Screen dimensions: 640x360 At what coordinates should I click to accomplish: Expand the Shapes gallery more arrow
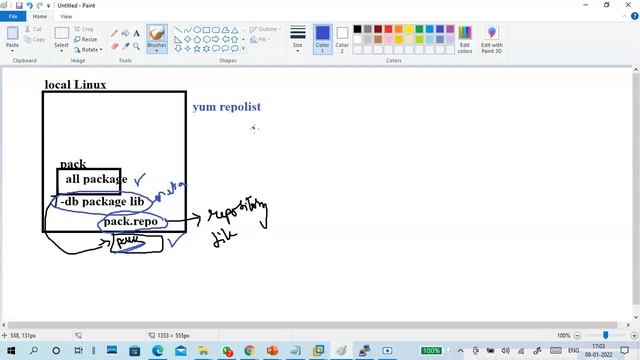click(x=244, y=49)
